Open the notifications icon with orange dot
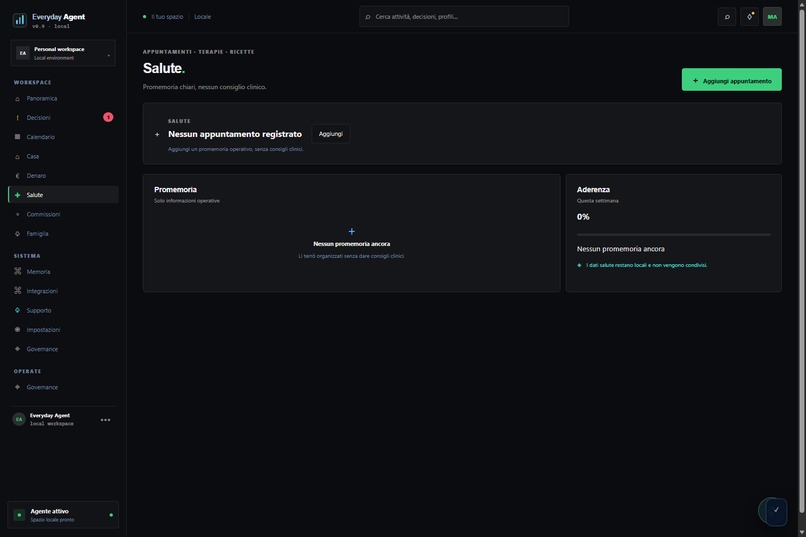 click(x=749, y=16)
